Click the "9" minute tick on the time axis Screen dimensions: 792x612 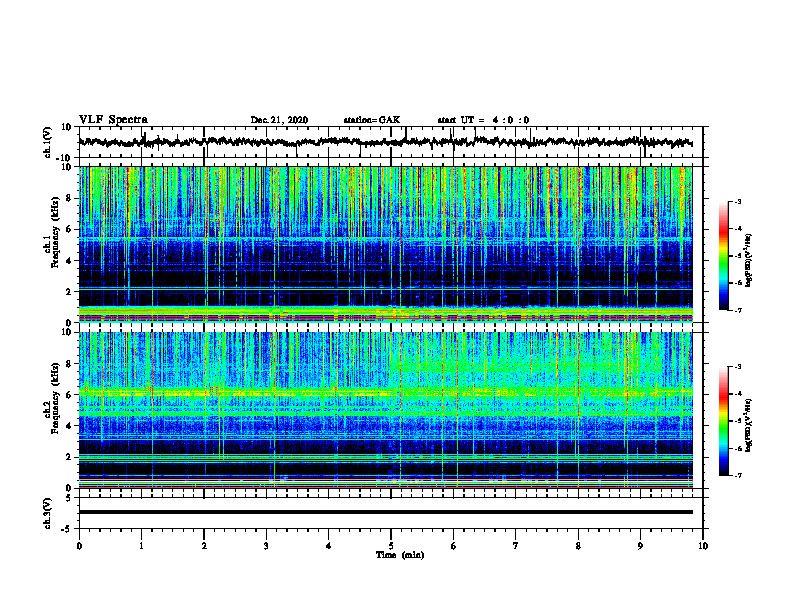pos(640,546)
